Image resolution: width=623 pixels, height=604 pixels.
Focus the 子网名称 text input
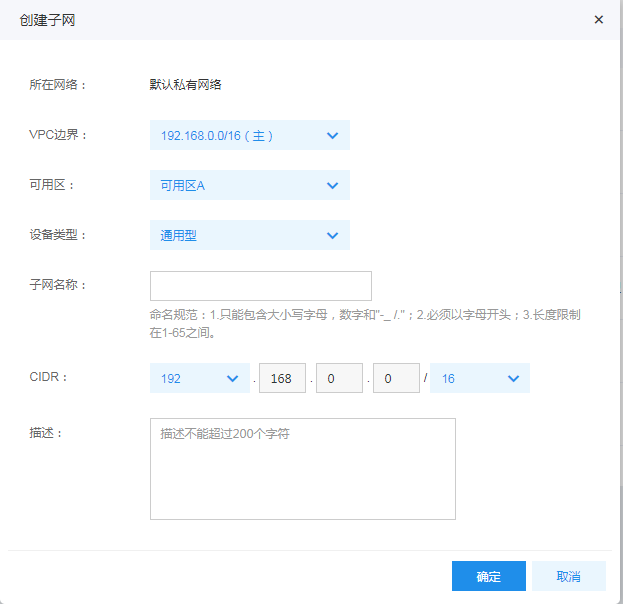point(261,286)
